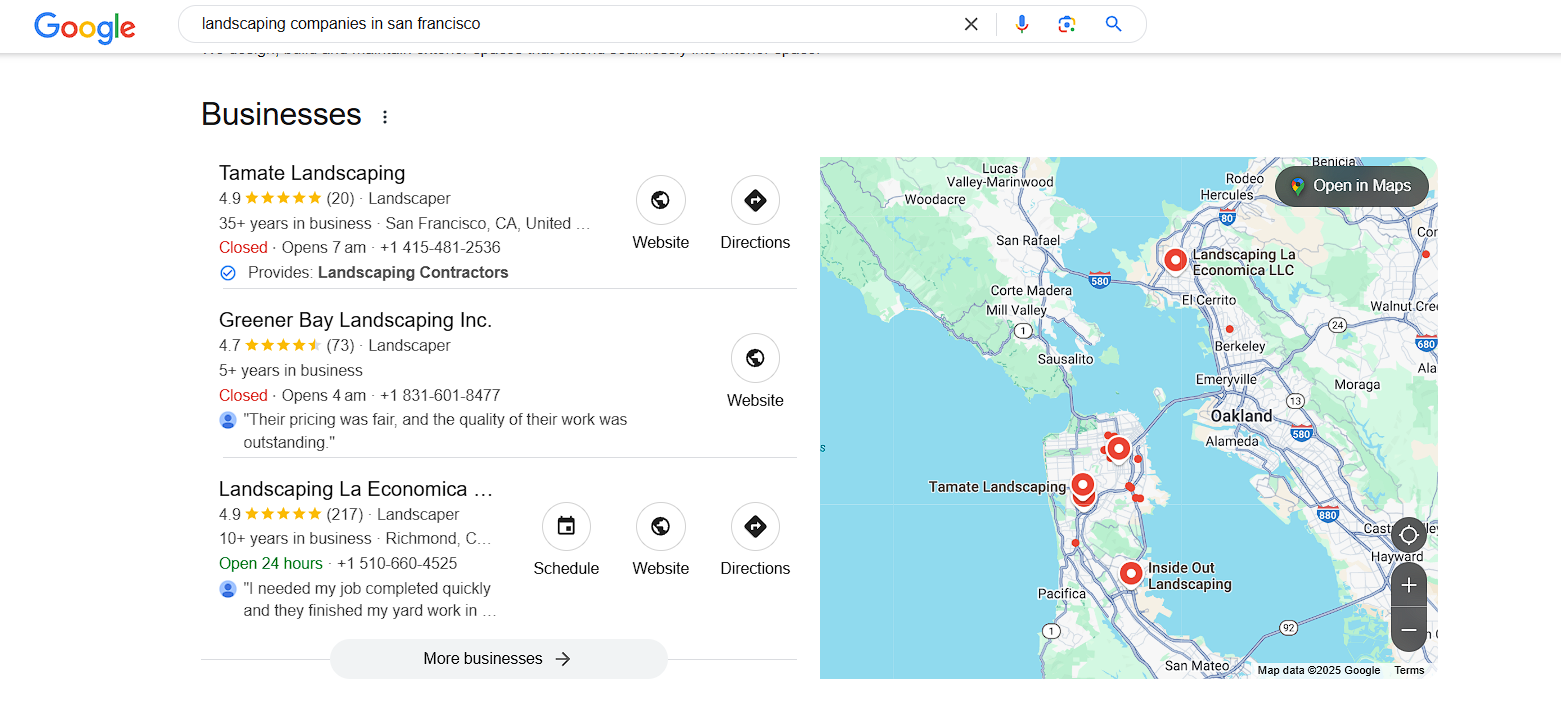Image resolution: width=1561 pixels, height=711 pixels.
Task: Select the Berkeley label on the map
Action: [x=1239, y=346]
